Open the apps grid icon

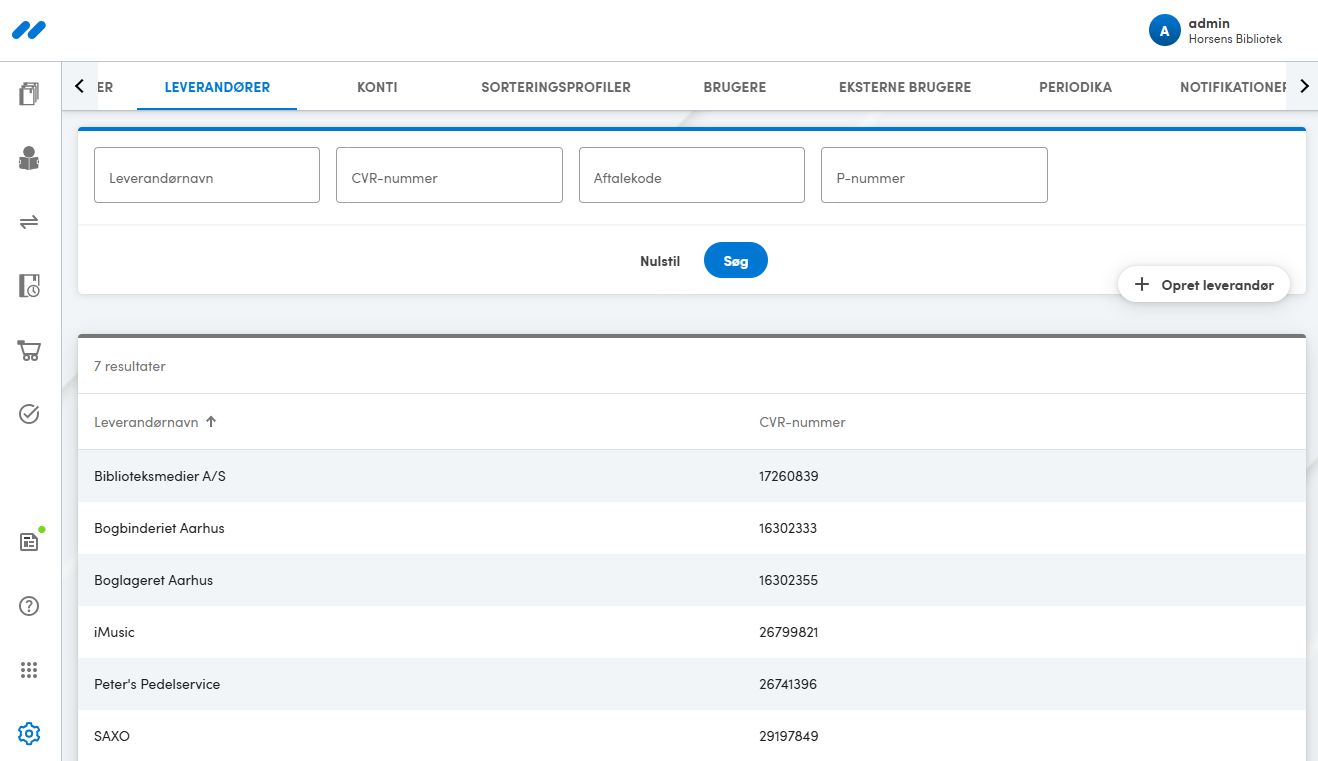tap(29, 670)
